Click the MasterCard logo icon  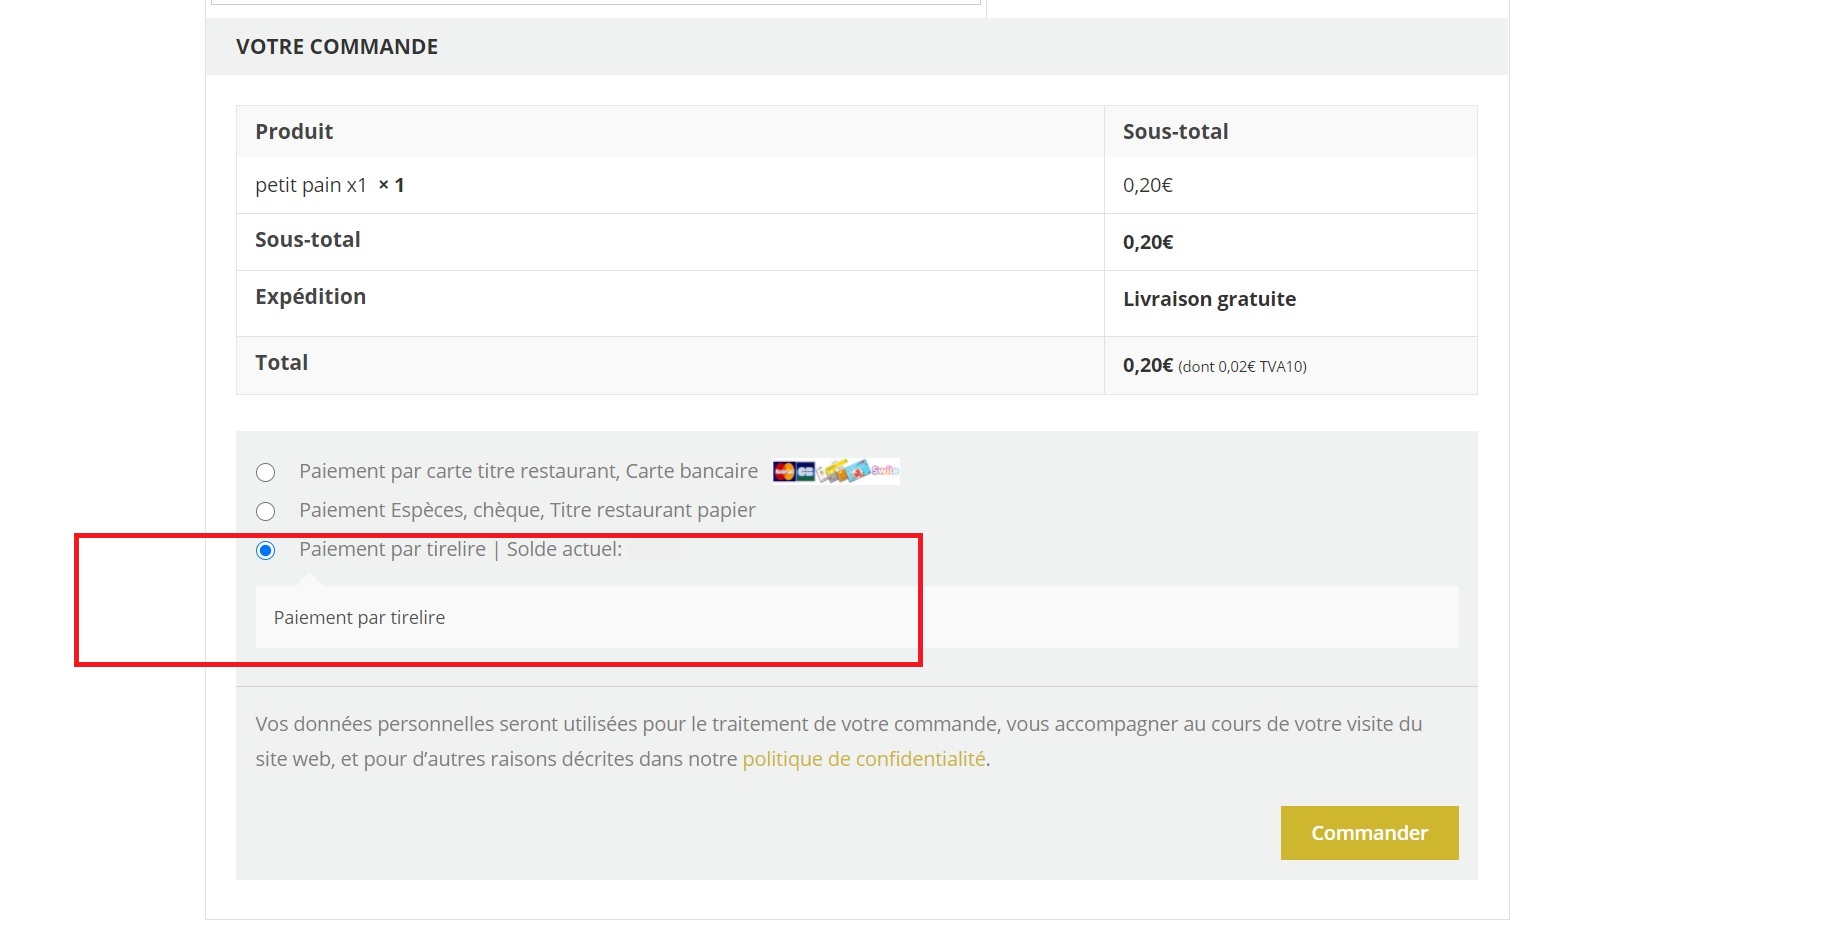click(783, 471)
